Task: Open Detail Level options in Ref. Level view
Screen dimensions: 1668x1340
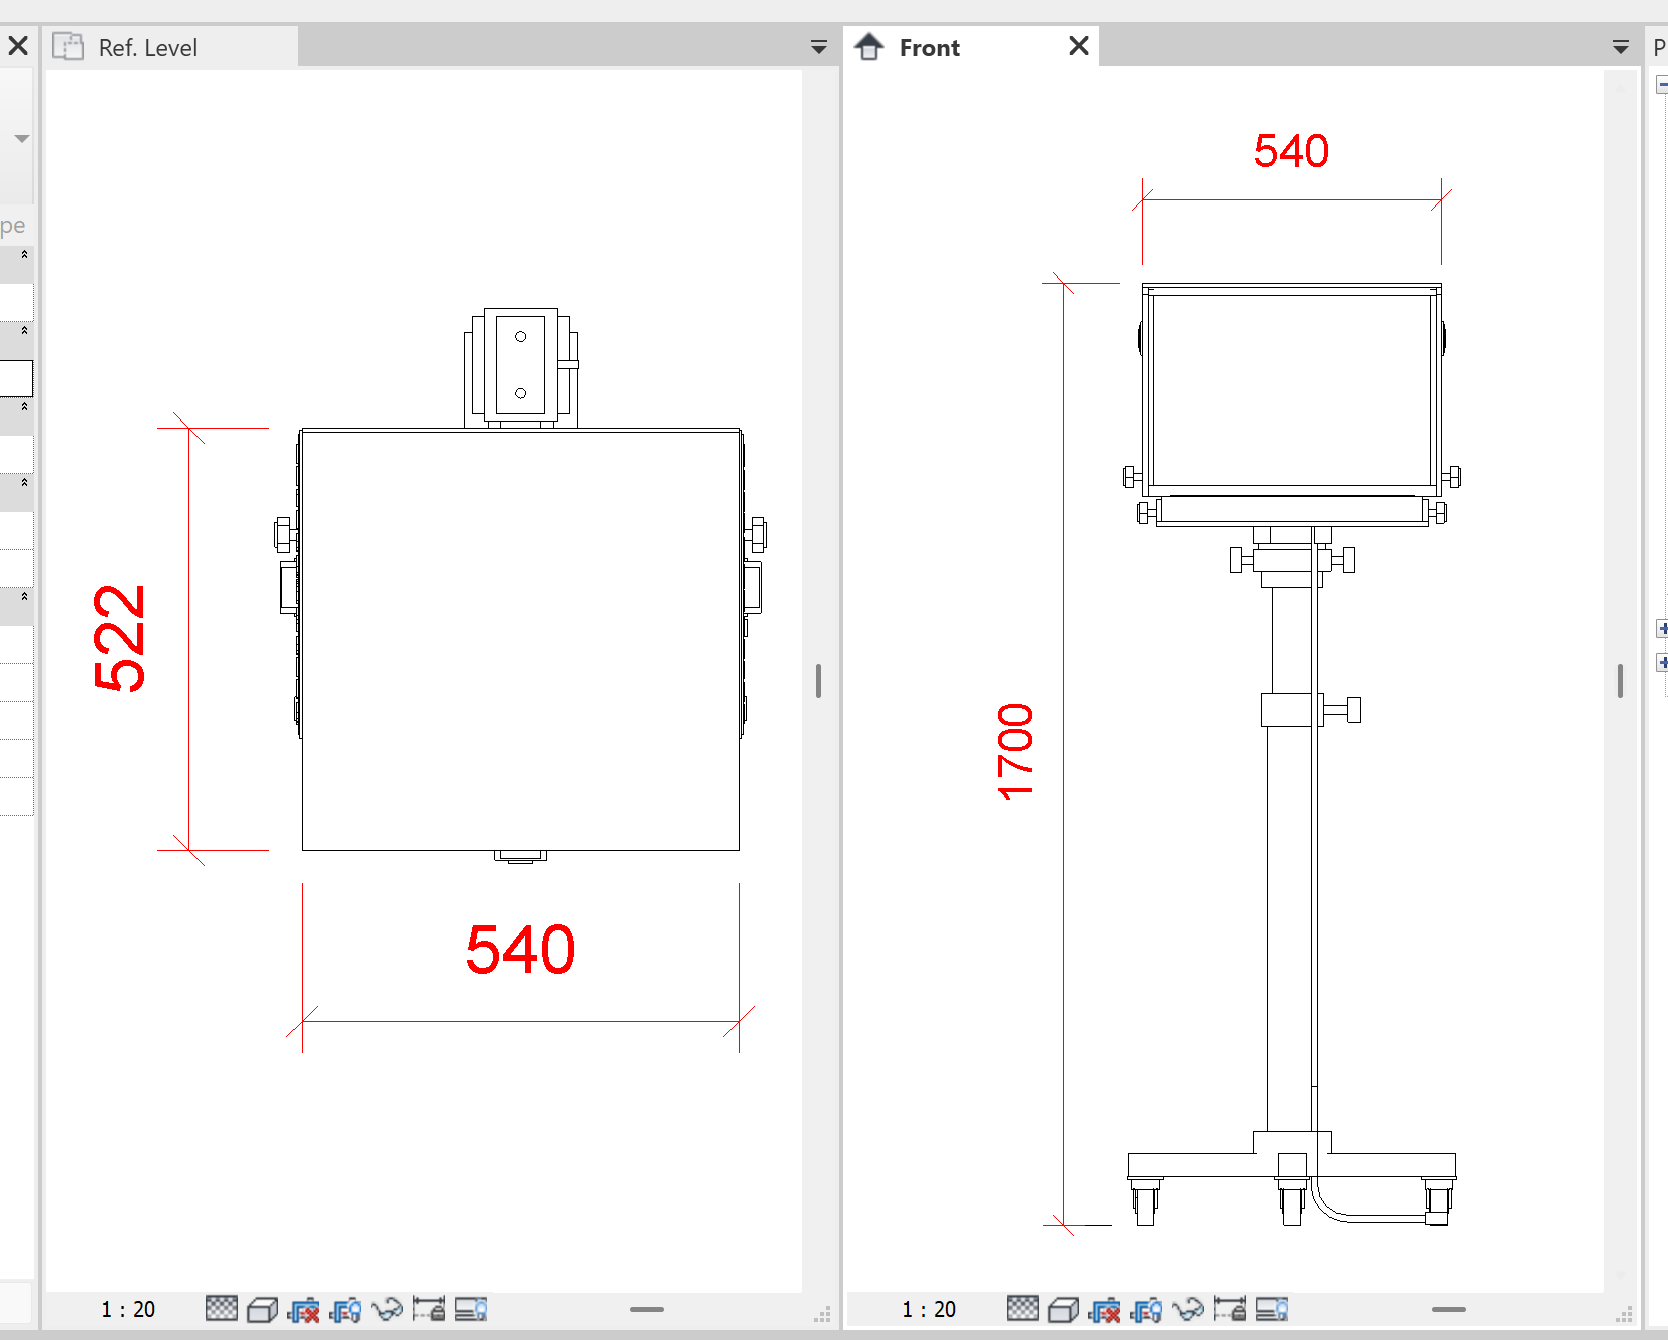Action: pyautogui.click(x=221, y=1308)
